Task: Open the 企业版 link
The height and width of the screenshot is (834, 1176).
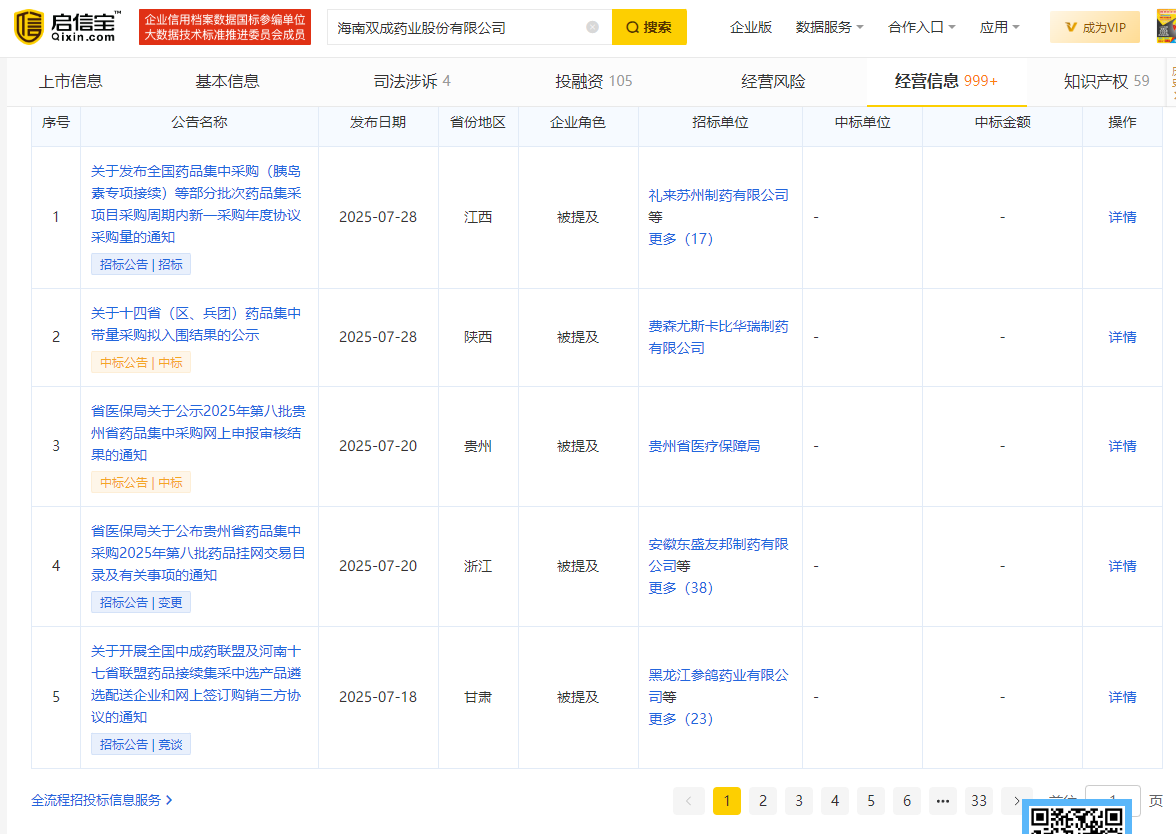Action: pos(751,27)
